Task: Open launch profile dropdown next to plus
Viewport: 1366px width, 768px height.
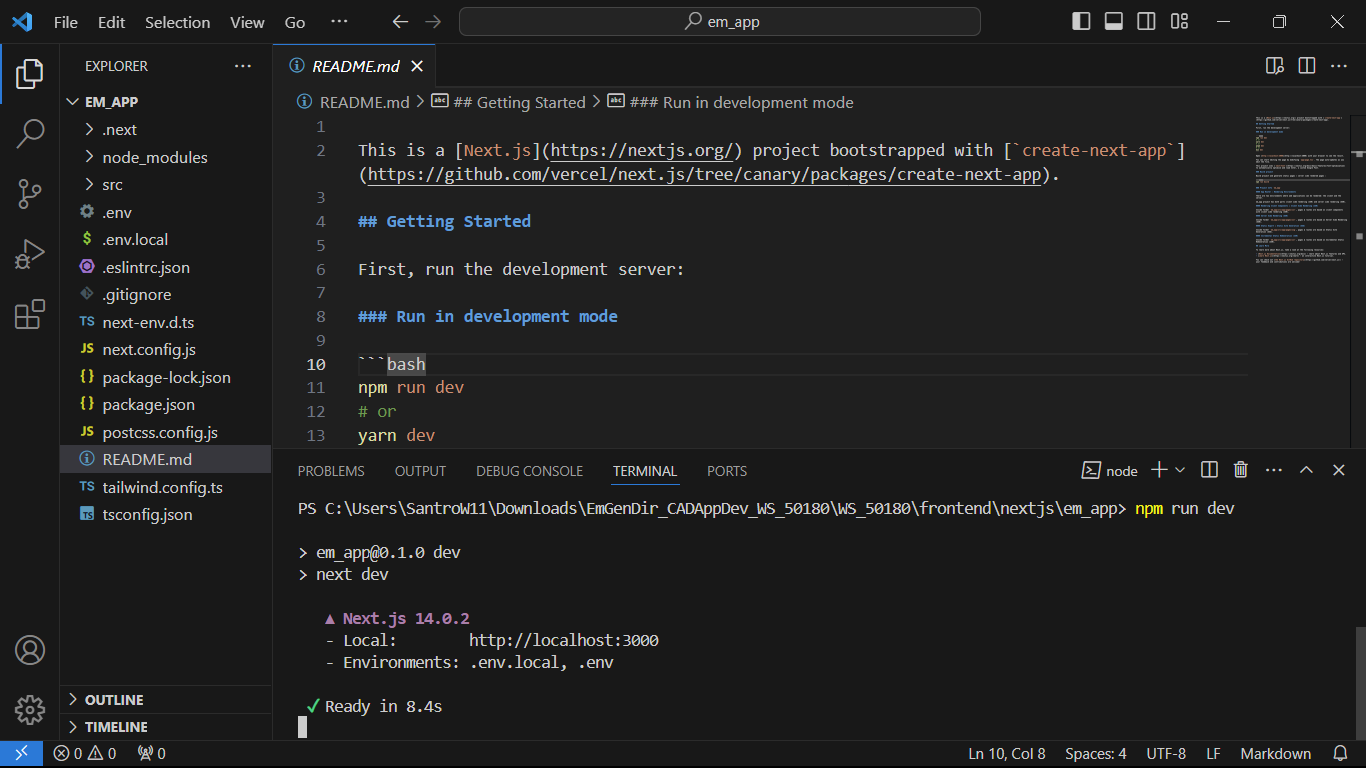Action: coord(1180,470)
